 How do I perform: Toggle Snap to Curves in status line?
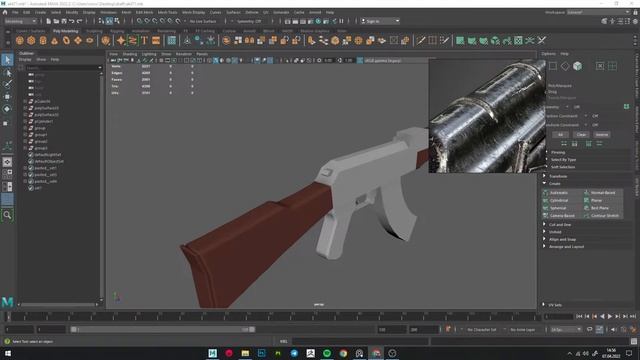point(147,21)
